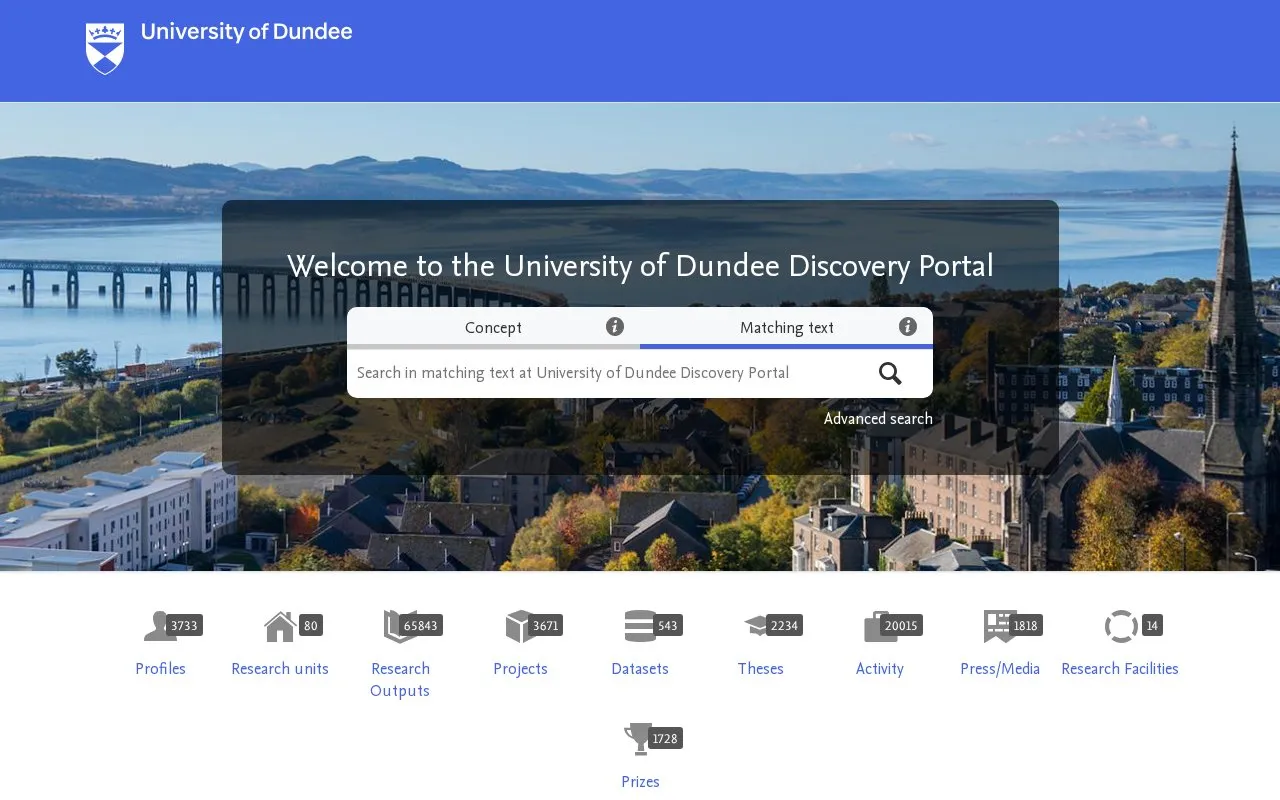The width and height of the screenshot is (1280, 800).
Task: Open info icon next to Matching text tab
Action: [908, 326]
